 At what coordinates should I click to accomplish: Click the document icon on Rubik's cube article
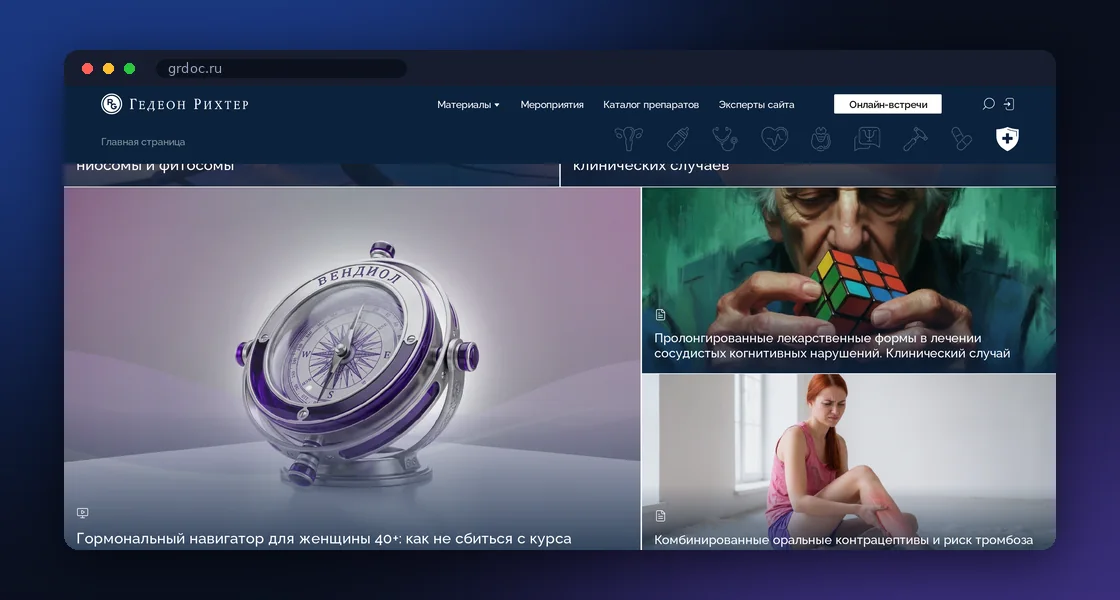(661, 314)
